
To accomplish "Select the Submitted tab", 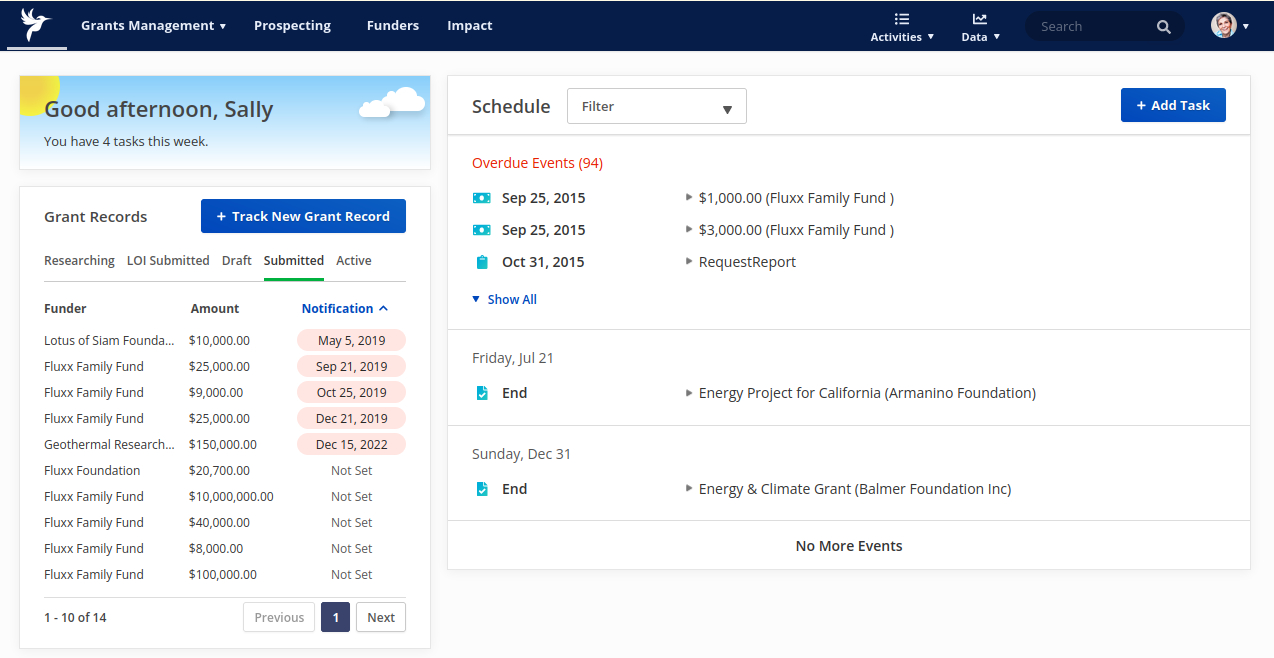I will tap(294, 260).
